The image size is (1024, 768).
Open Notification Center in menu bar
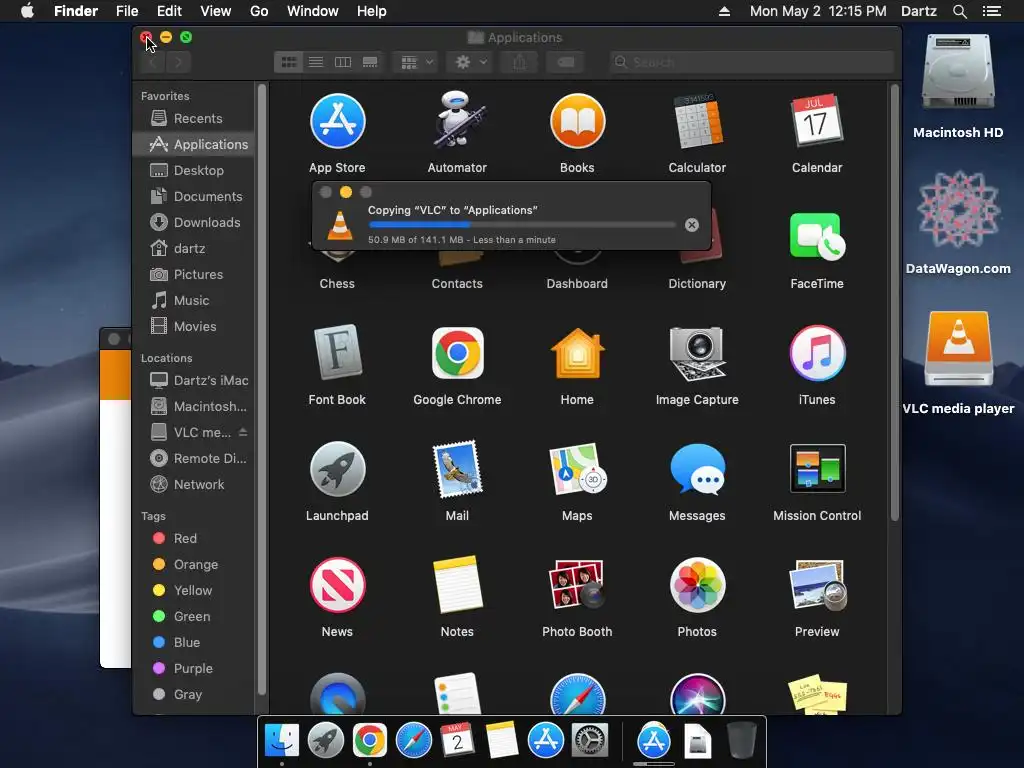(x=992, y=11)
